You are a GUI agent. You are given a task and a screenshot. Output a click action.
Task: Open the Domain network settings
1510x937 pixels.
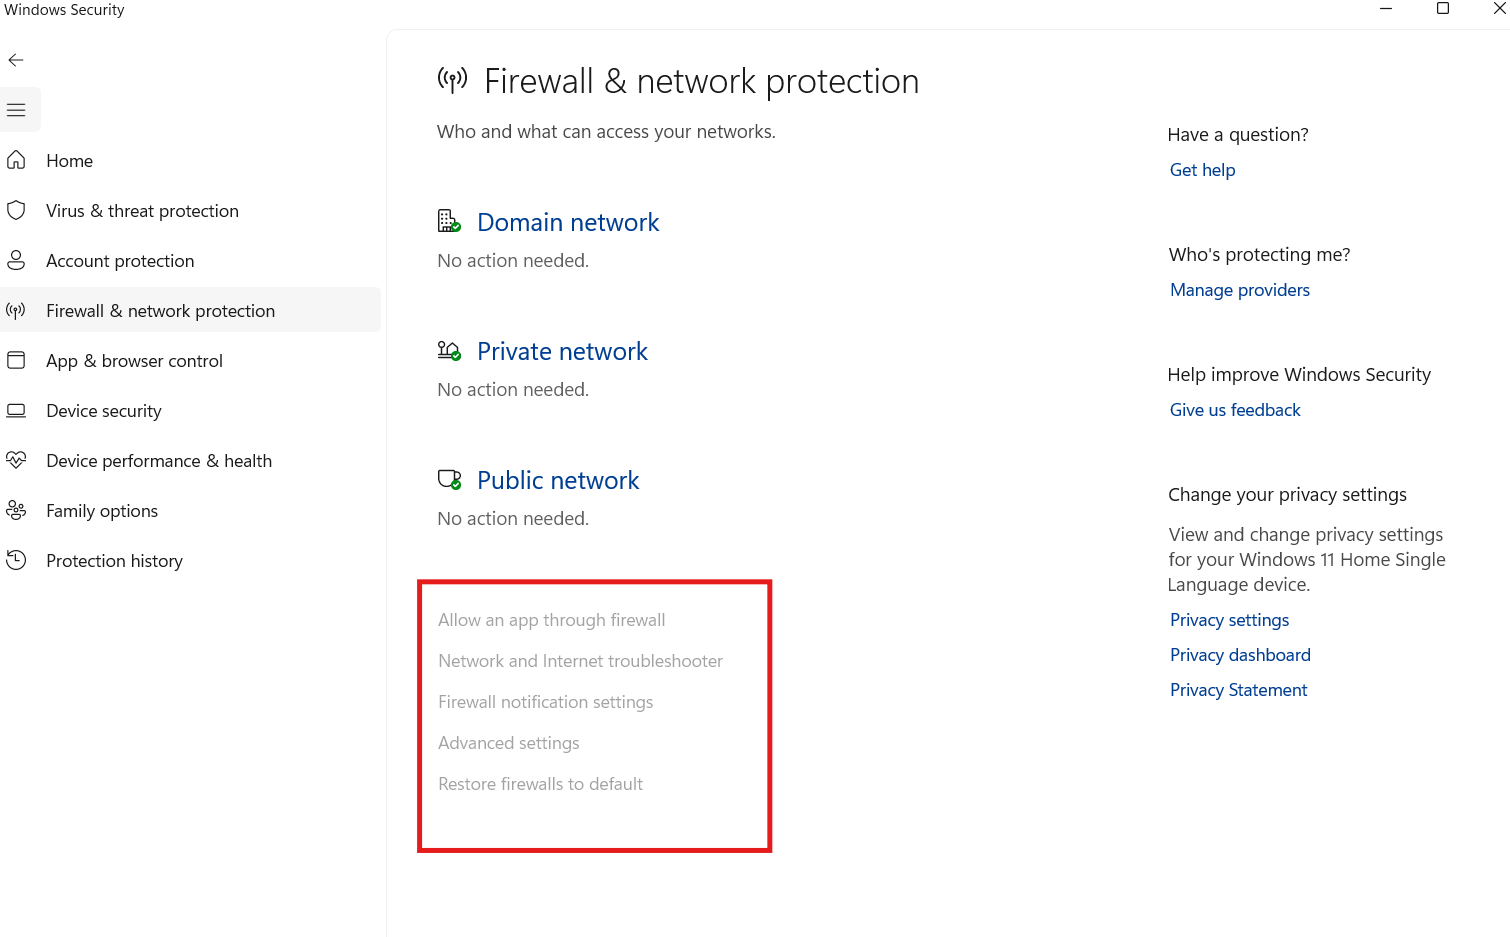coord(567,223)
